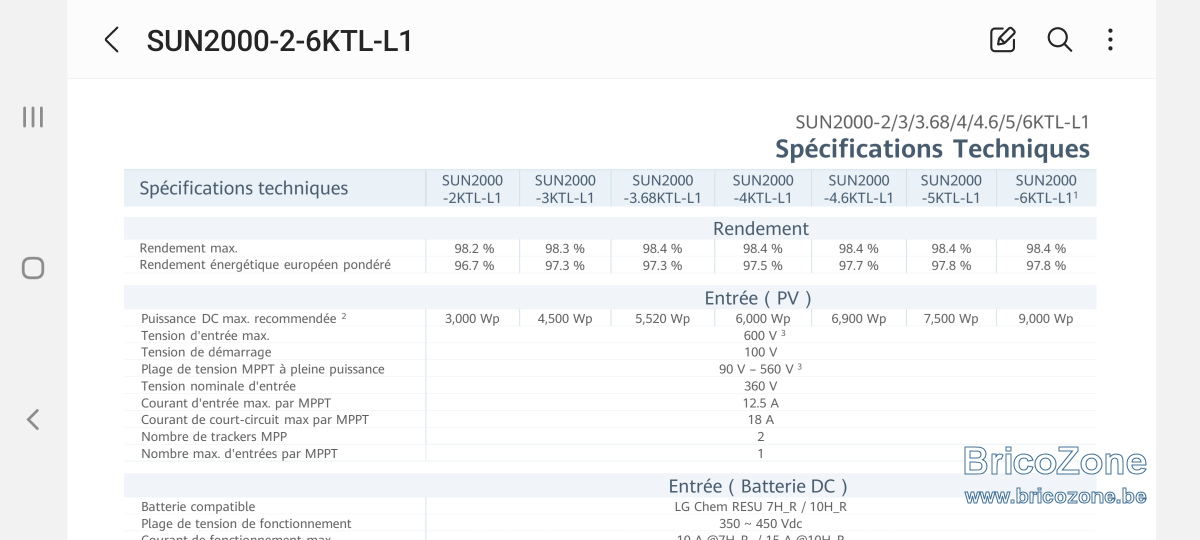Click the Spécifications Techniques page title
Viewport: 1200px width, 540px height.
click(932, 148)
